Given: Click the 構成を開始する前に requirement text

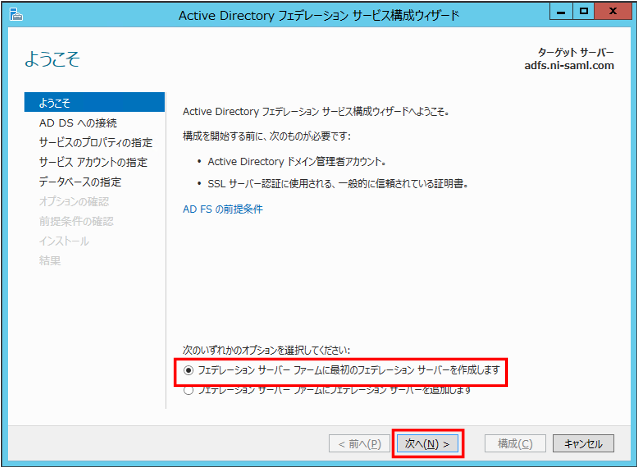Looking at the screenshot, I should 267,136.
